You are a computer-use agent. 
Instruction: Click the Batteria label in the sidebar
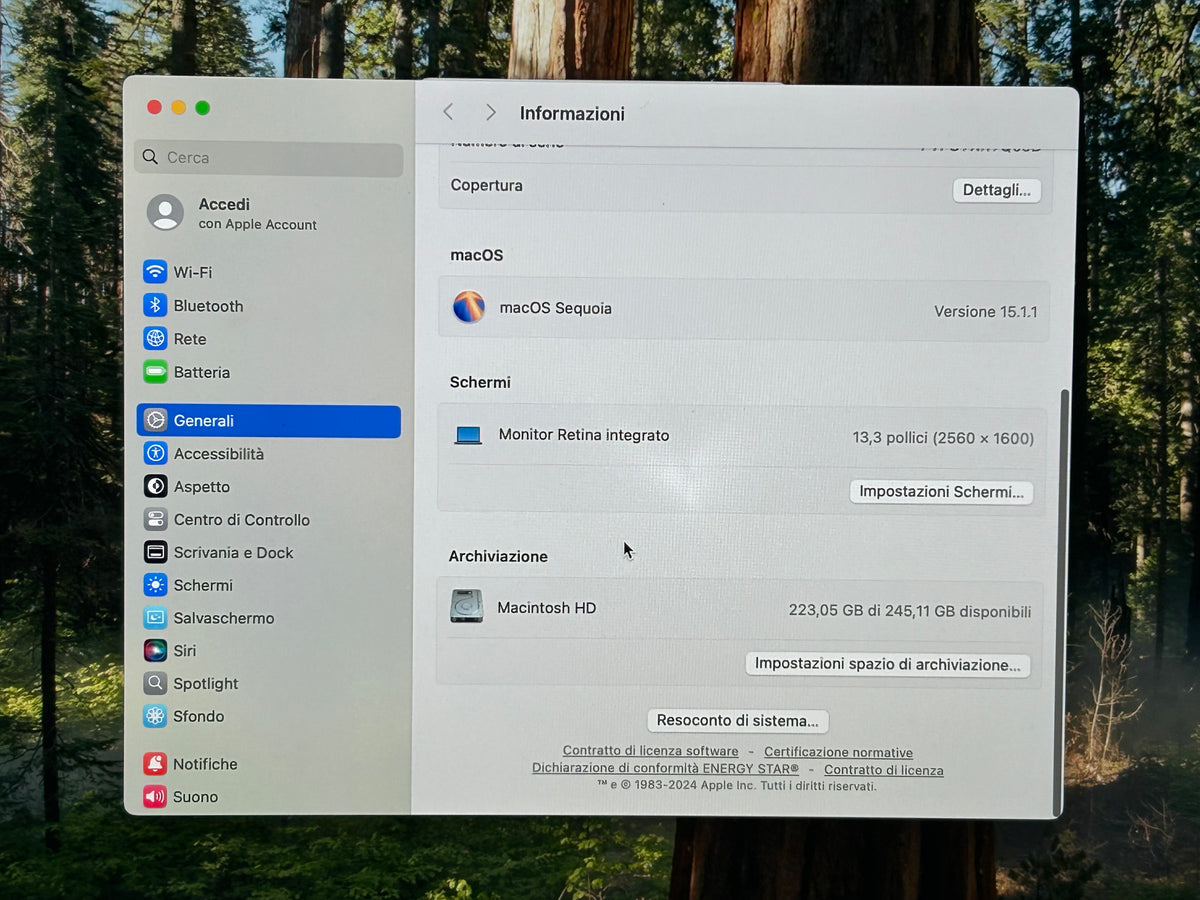pos(202,372)
